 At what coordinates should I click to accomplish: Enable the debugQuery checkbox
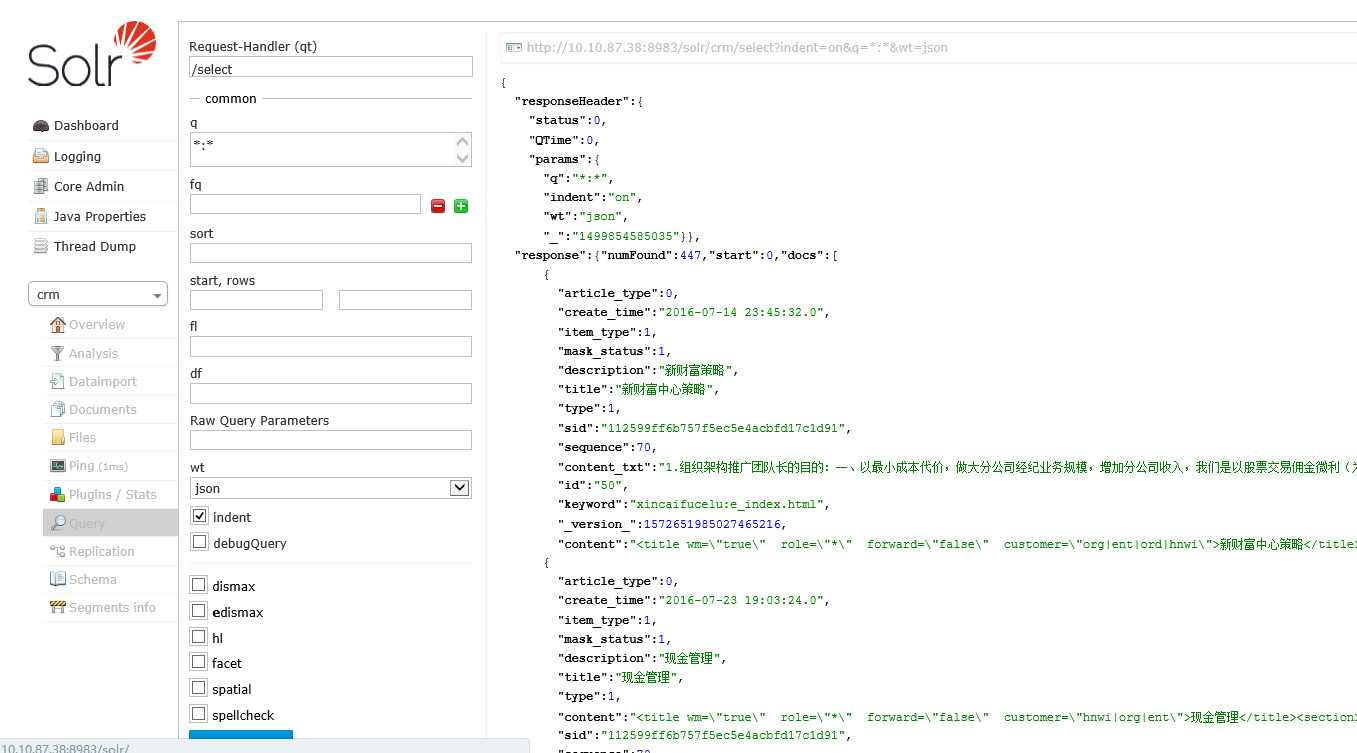tap(199, 542)
